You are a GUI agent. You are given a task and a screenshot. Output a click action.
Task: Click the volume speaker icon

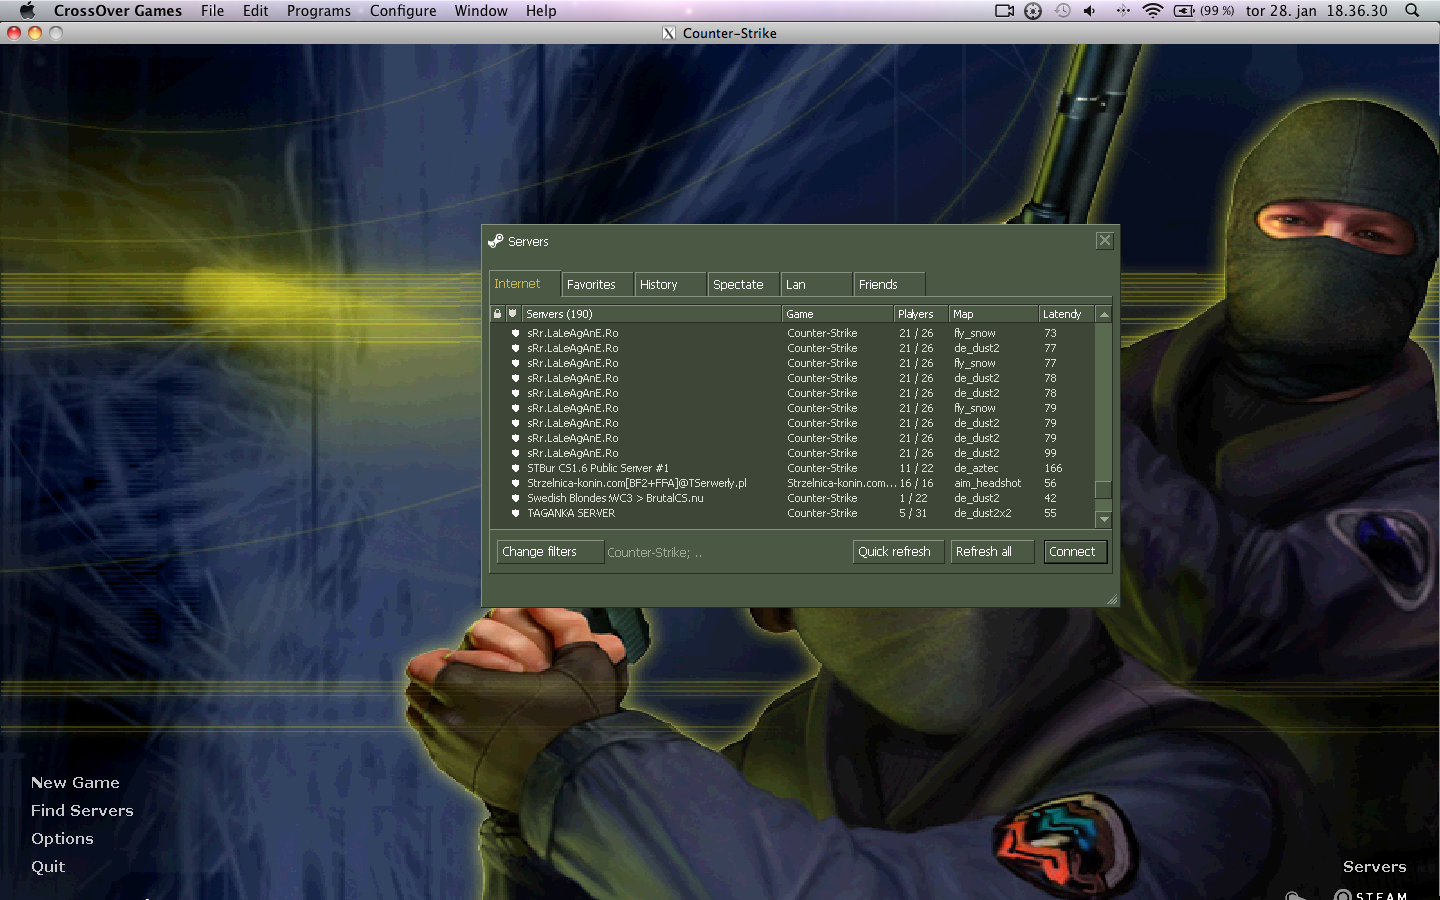1090,11
